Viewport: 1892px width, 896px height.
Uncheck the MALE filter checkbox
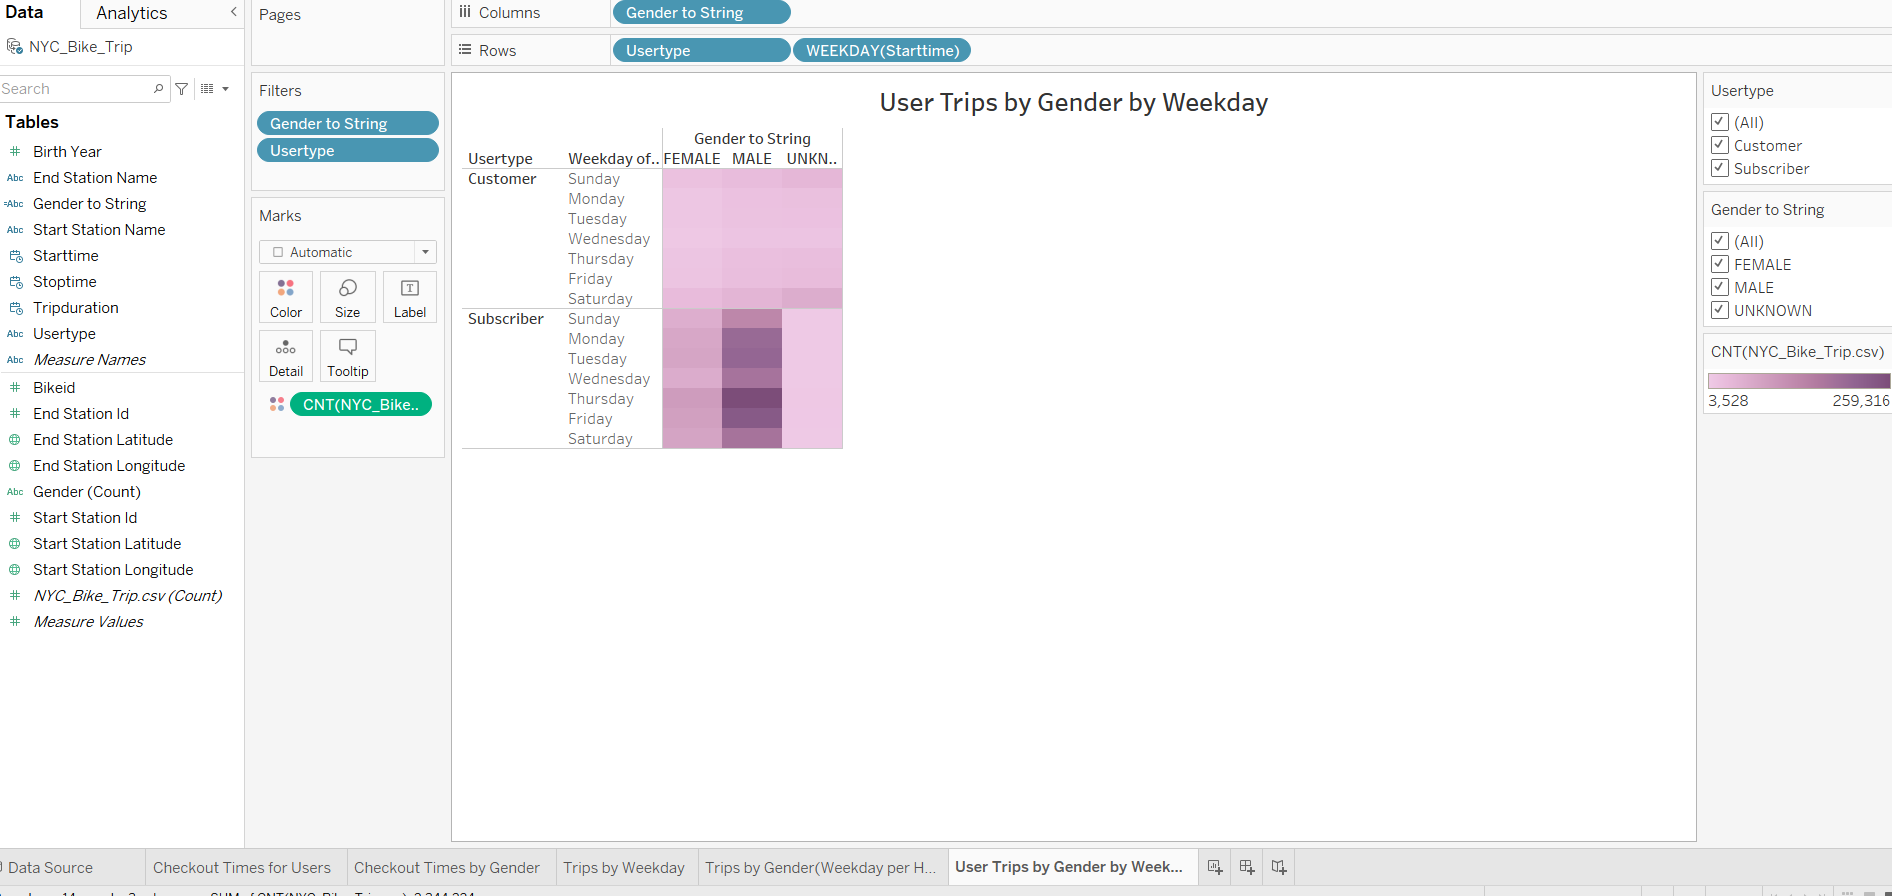(x=1720, y=287)
